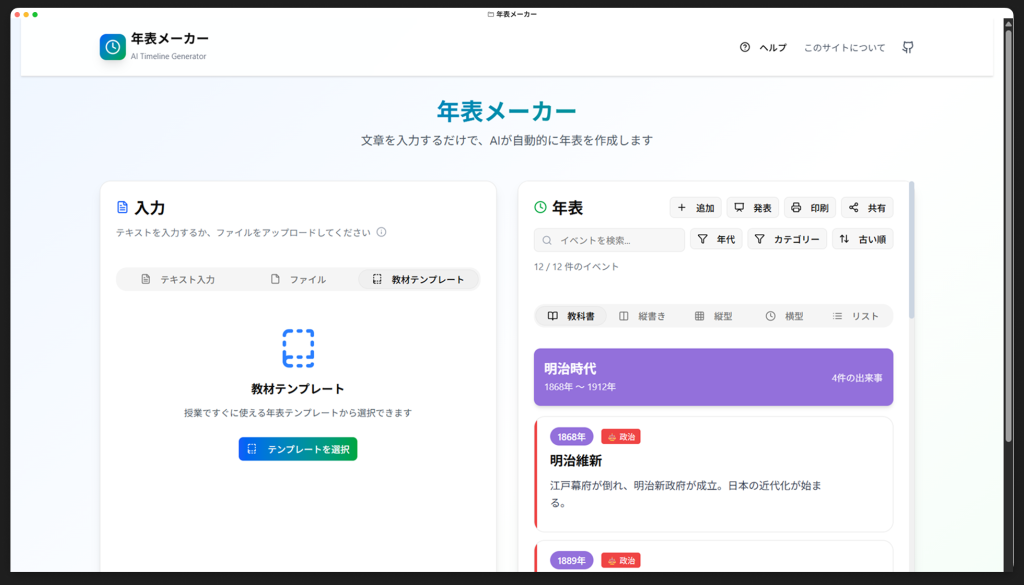
Task: Select the 縦書き view mode
Action: 641,316
